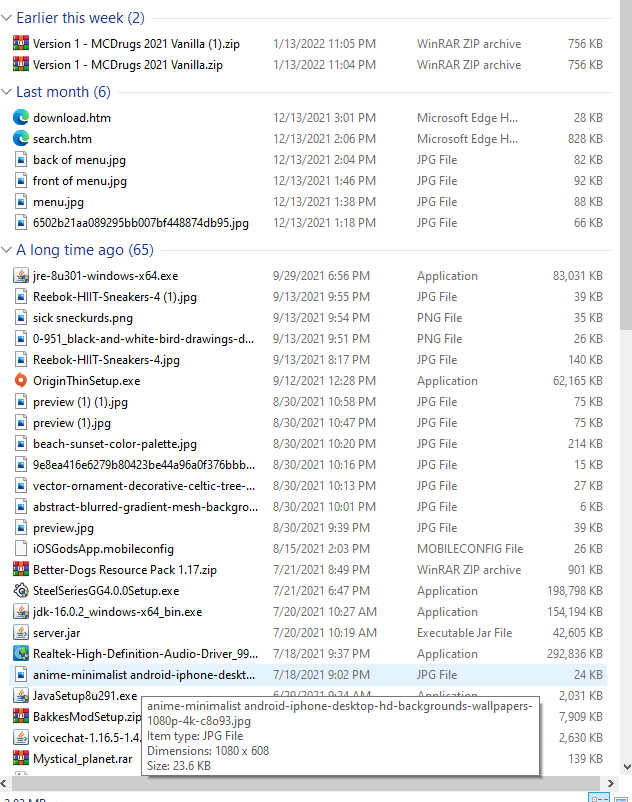Select 9e8ea416e6279b80423be44a96a0f376bbb file
This screenshot has width=632, height=802.
point(144,464)
